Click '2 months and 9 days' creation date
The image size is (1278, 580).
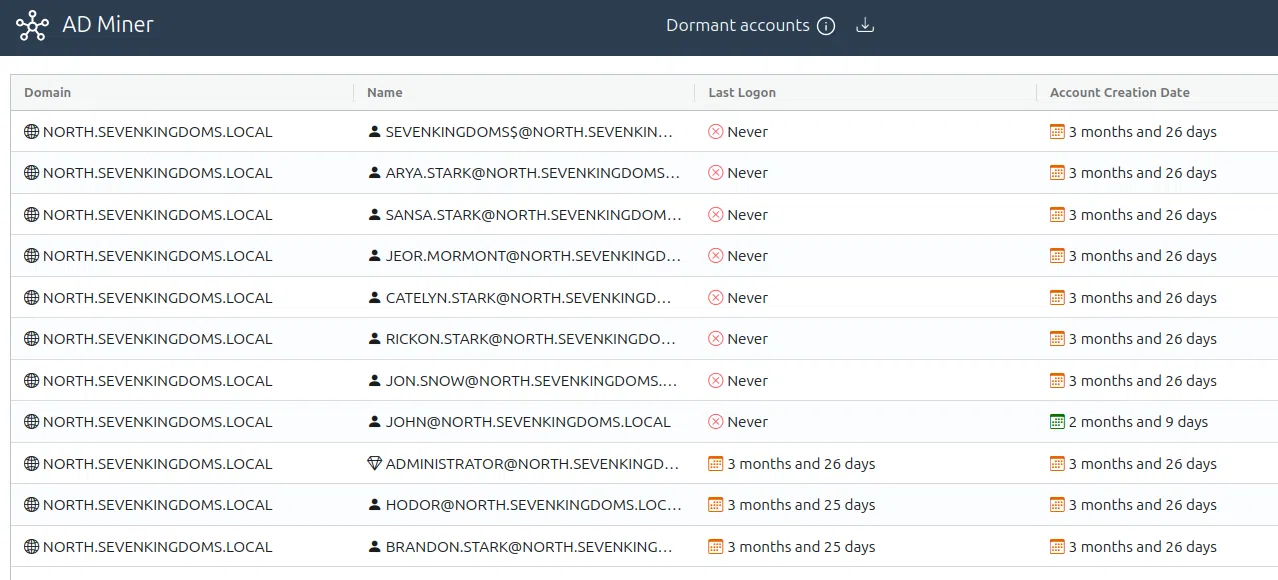tap(1138, 421)
